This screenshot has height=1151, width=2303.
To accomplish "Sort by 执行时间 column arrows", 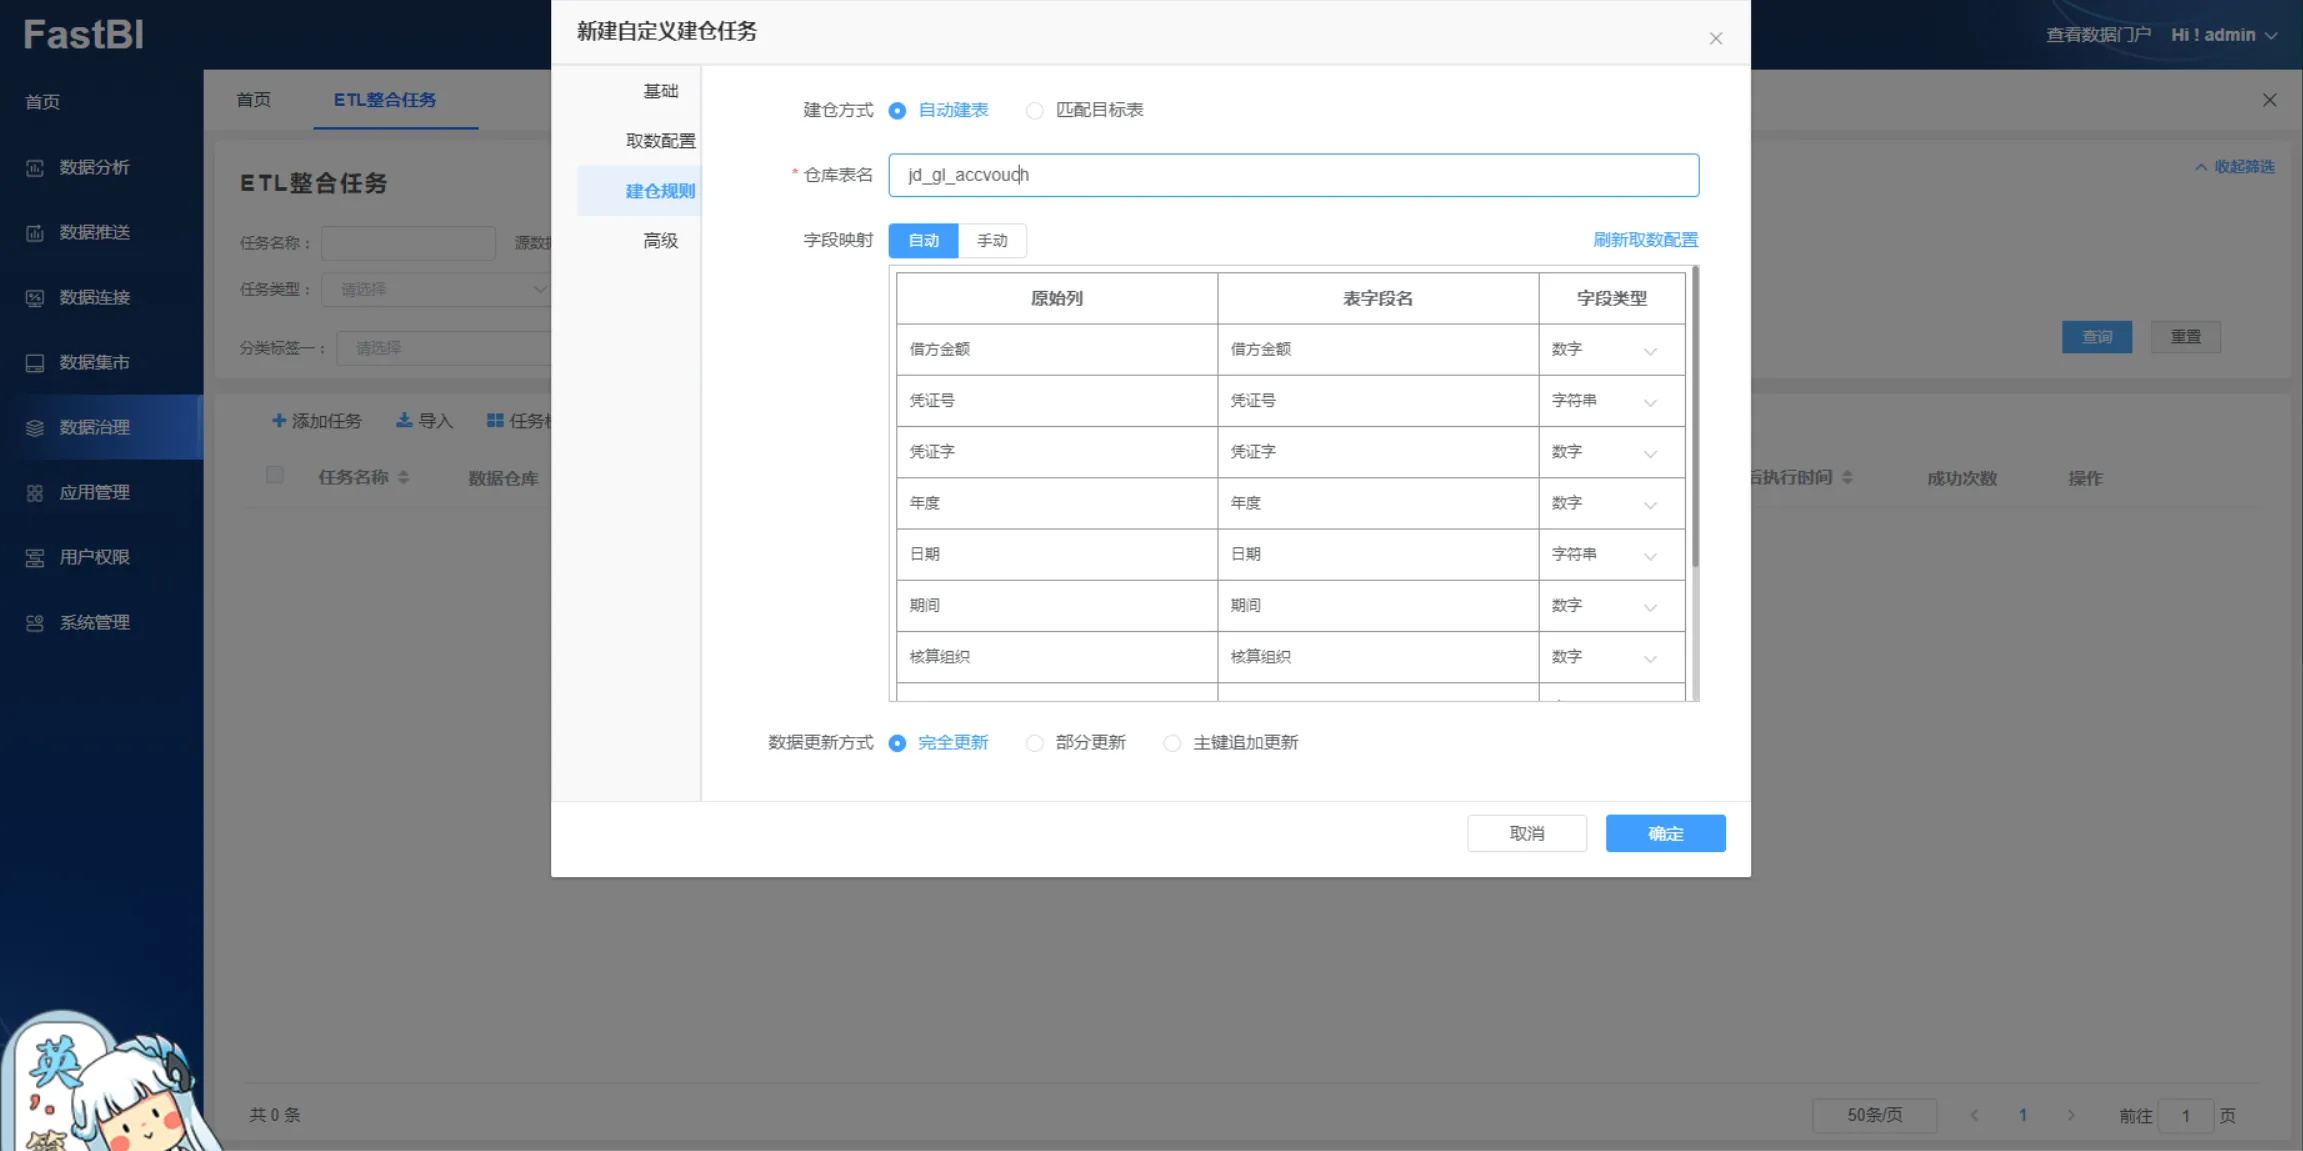I will pos(1847,478).
